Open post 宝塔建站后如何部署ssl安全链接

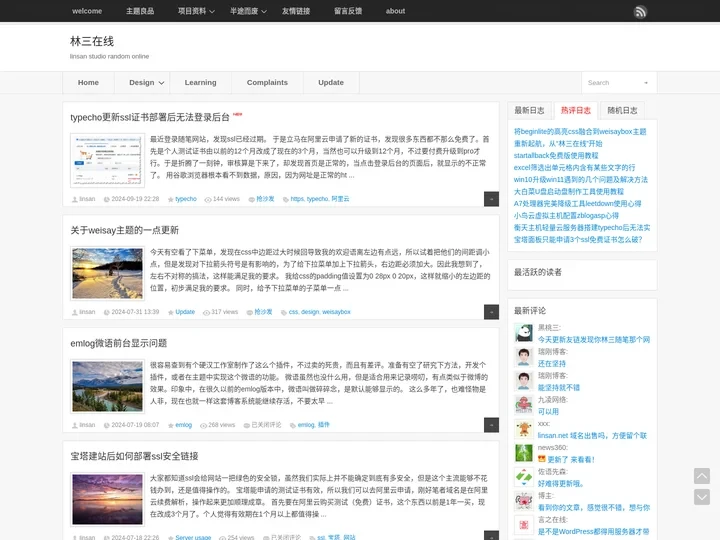[x=134, y=456]
